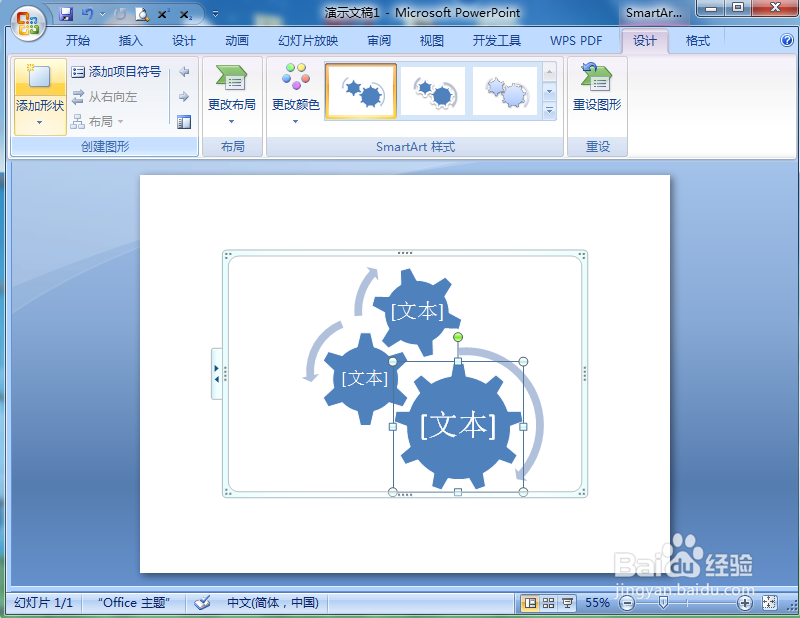The width and height of the screenshot is (800, 618).
Task: Open the 布局 dropdown in 创建图形 group
Action: point(97,121)
